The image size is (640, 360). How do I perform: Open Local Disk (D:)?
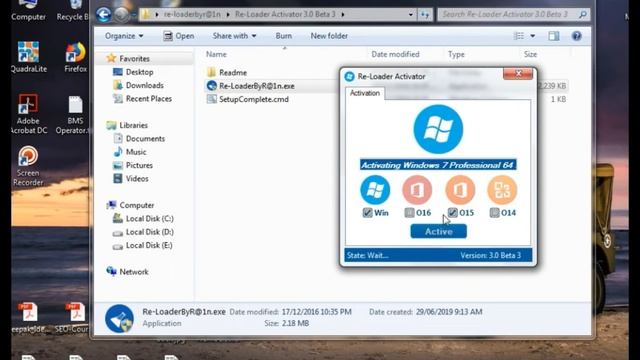pos(143,232)
